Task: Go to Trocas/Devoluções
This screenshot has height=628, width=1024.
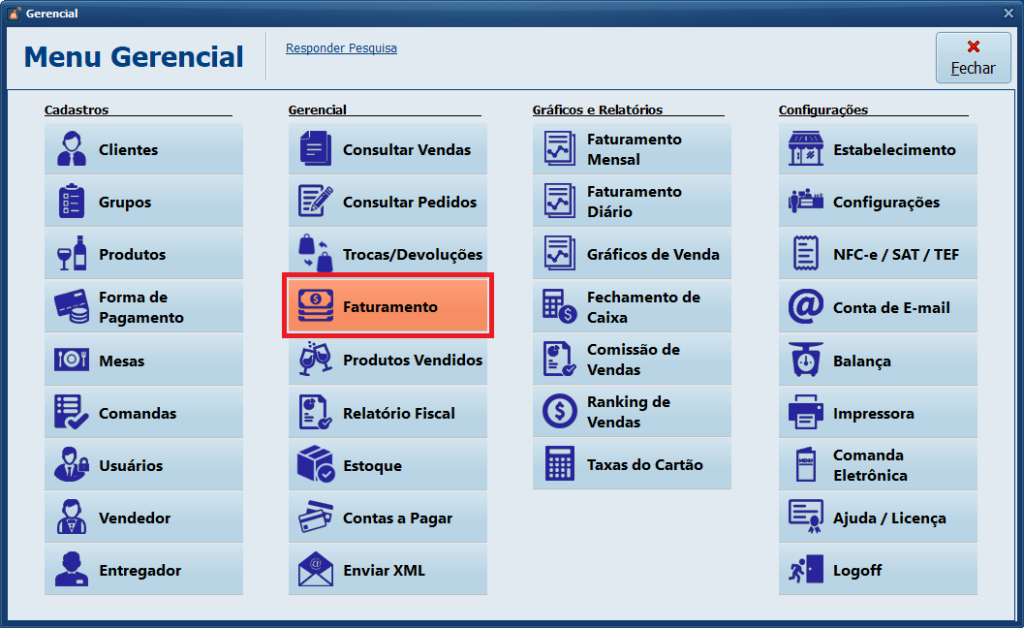Action: (388, 254)
